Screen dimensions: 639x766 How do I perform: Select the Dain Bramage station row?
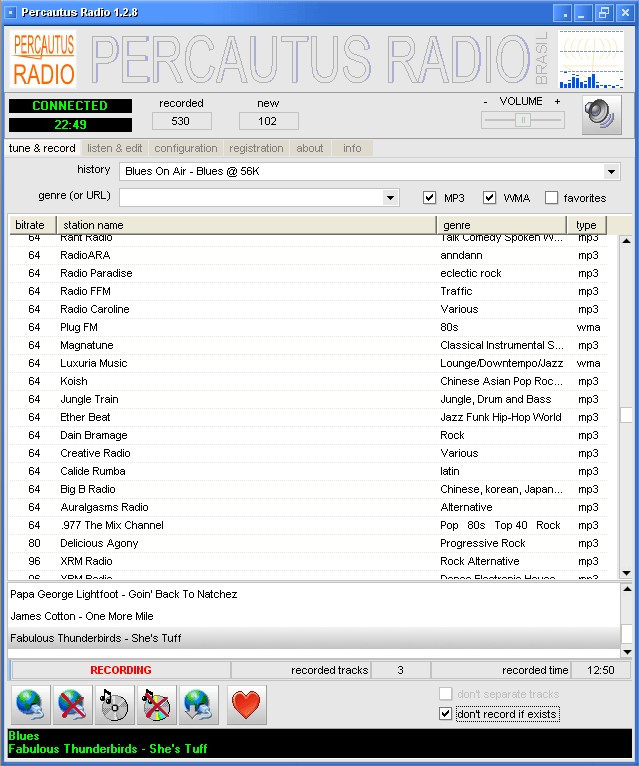click(309, 435)
